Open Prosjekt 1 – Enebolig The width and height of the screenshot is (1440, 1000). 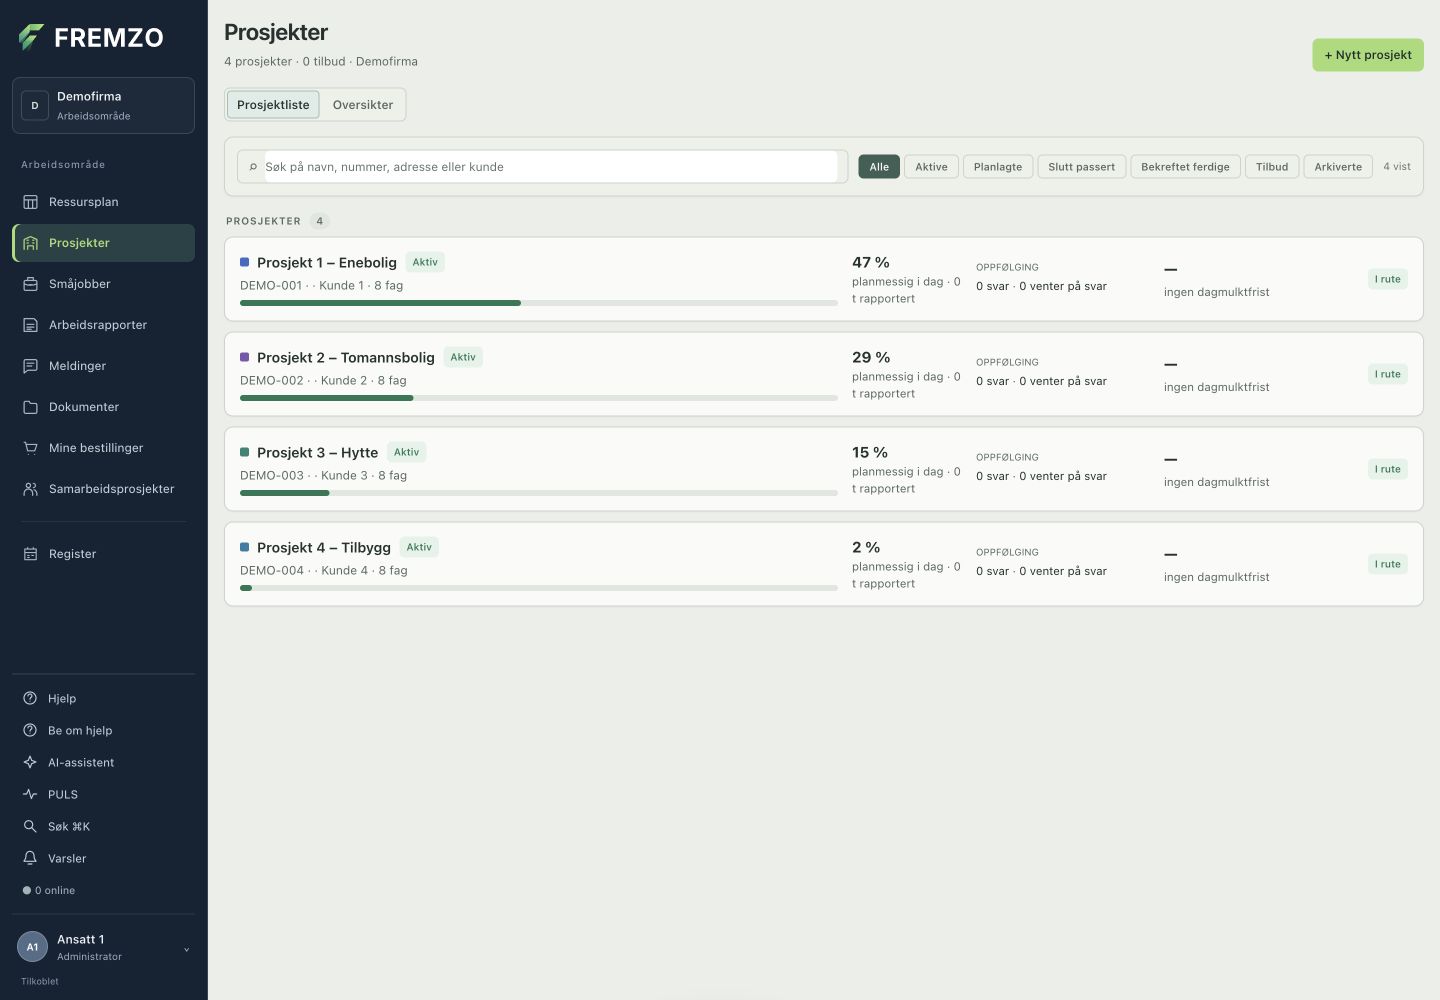823,279
